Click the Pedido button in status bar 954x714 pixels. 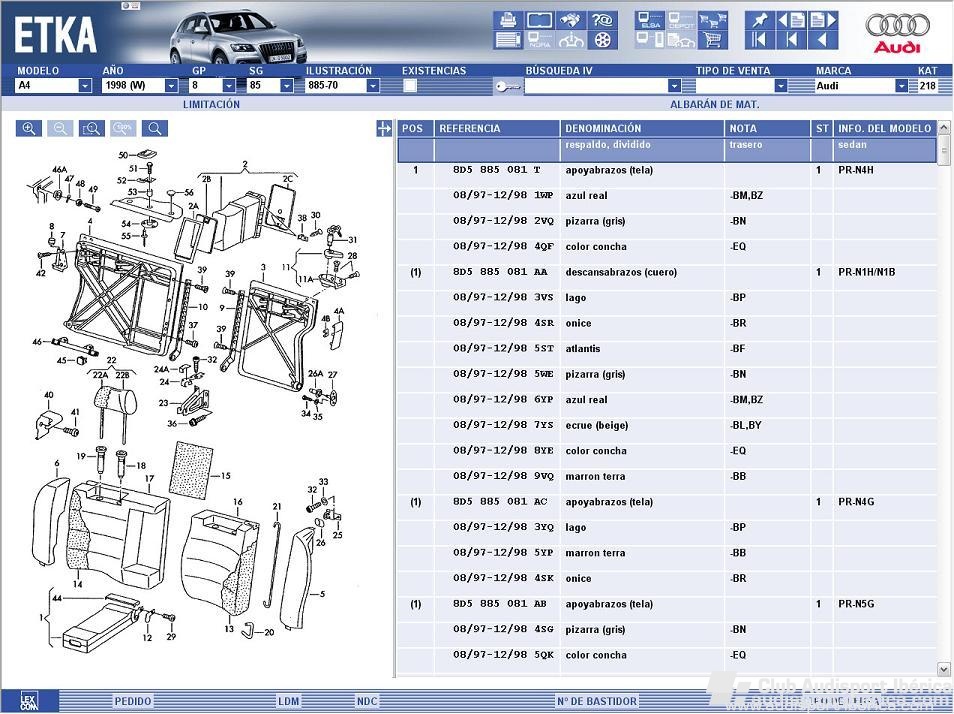[x=133, y=701]
